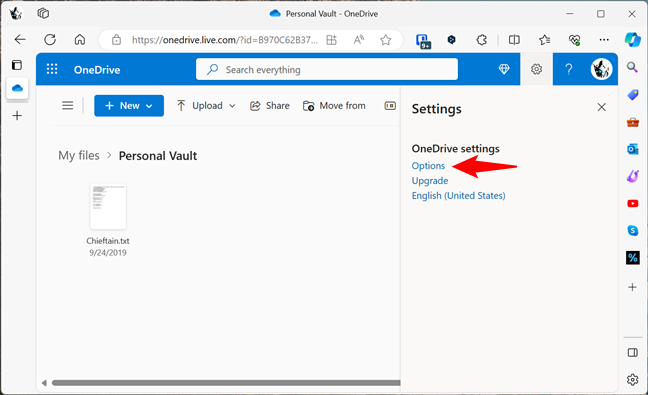Open the blue extension with 9+ badge
The width and height of the screenshot is (648, 395).
tap(423, 41)
